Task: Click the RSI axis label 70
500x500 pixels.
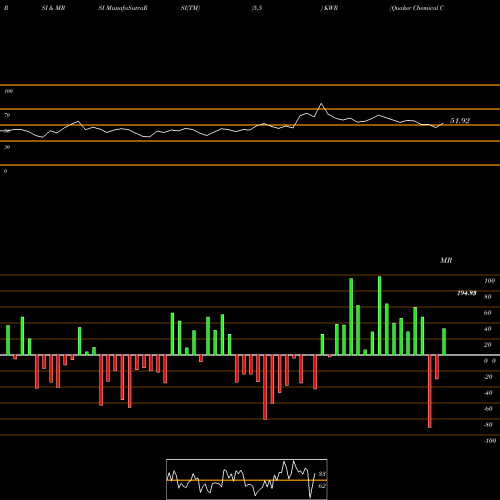Action: pyautogui.click(x=7, y=115)
